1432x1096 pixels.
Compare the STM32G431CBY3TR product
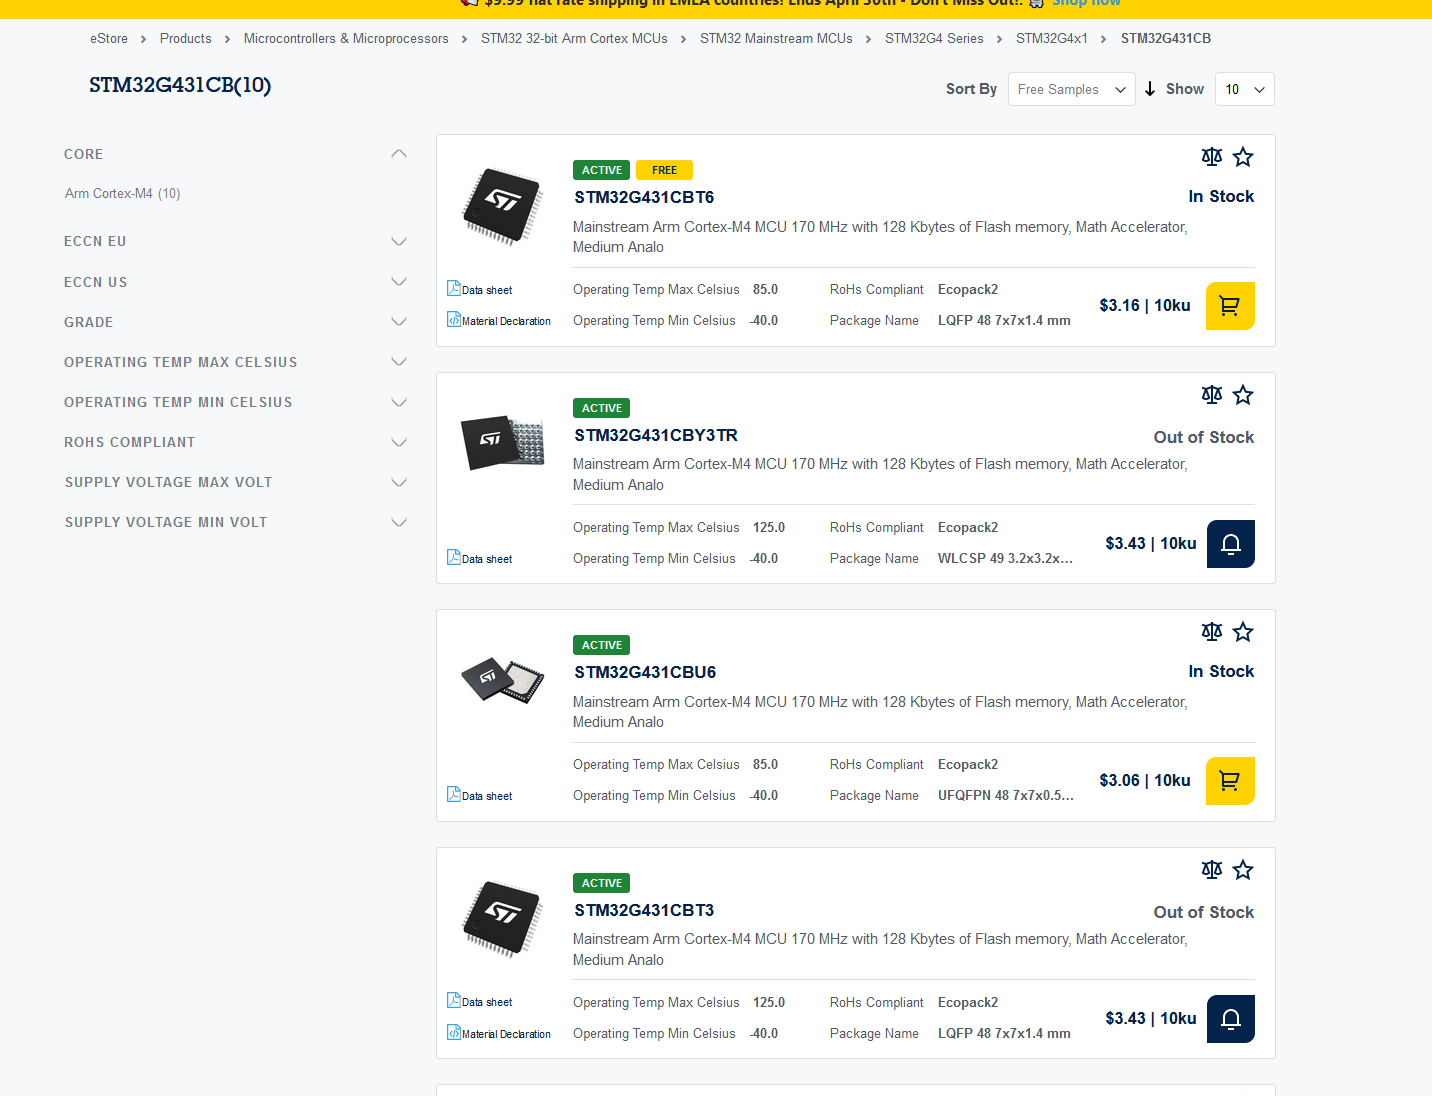click(1212, 395)
